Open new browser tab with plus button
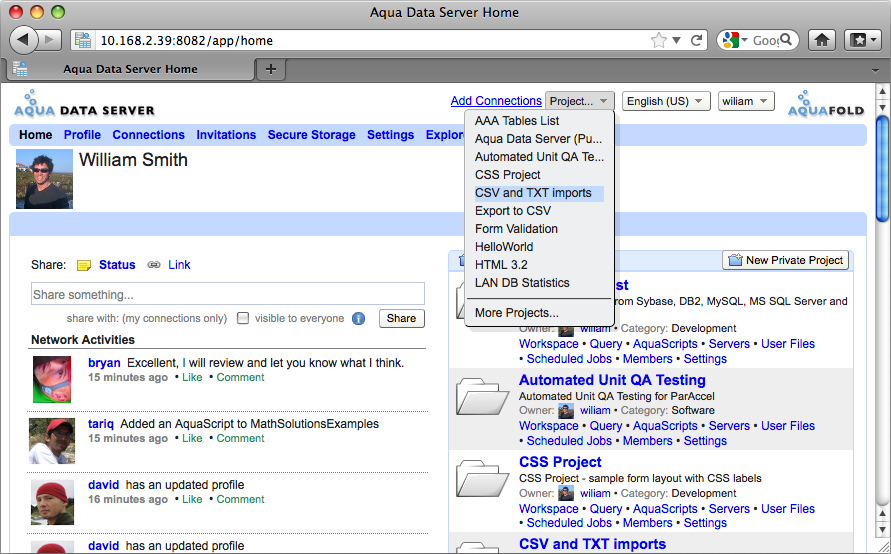This screenshot has height=554, width=891. 270,69
